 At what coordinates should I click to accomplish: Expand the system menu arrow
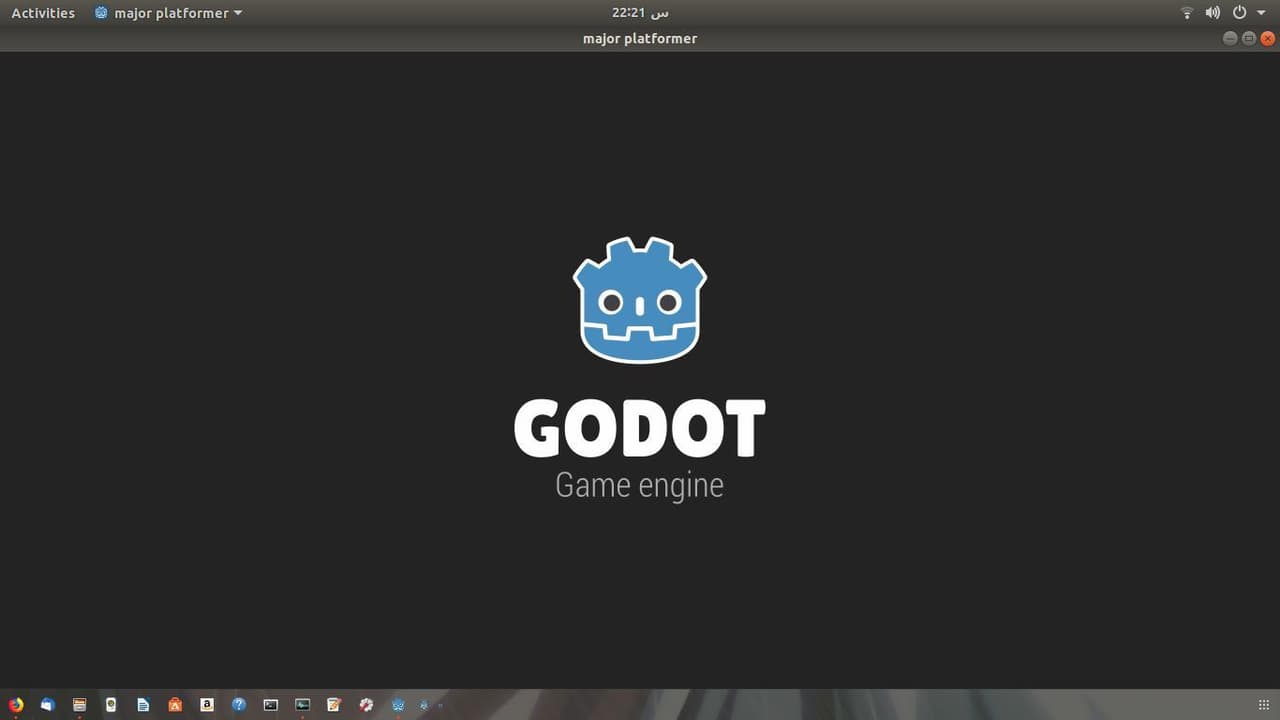click(x=1261, y=13)
